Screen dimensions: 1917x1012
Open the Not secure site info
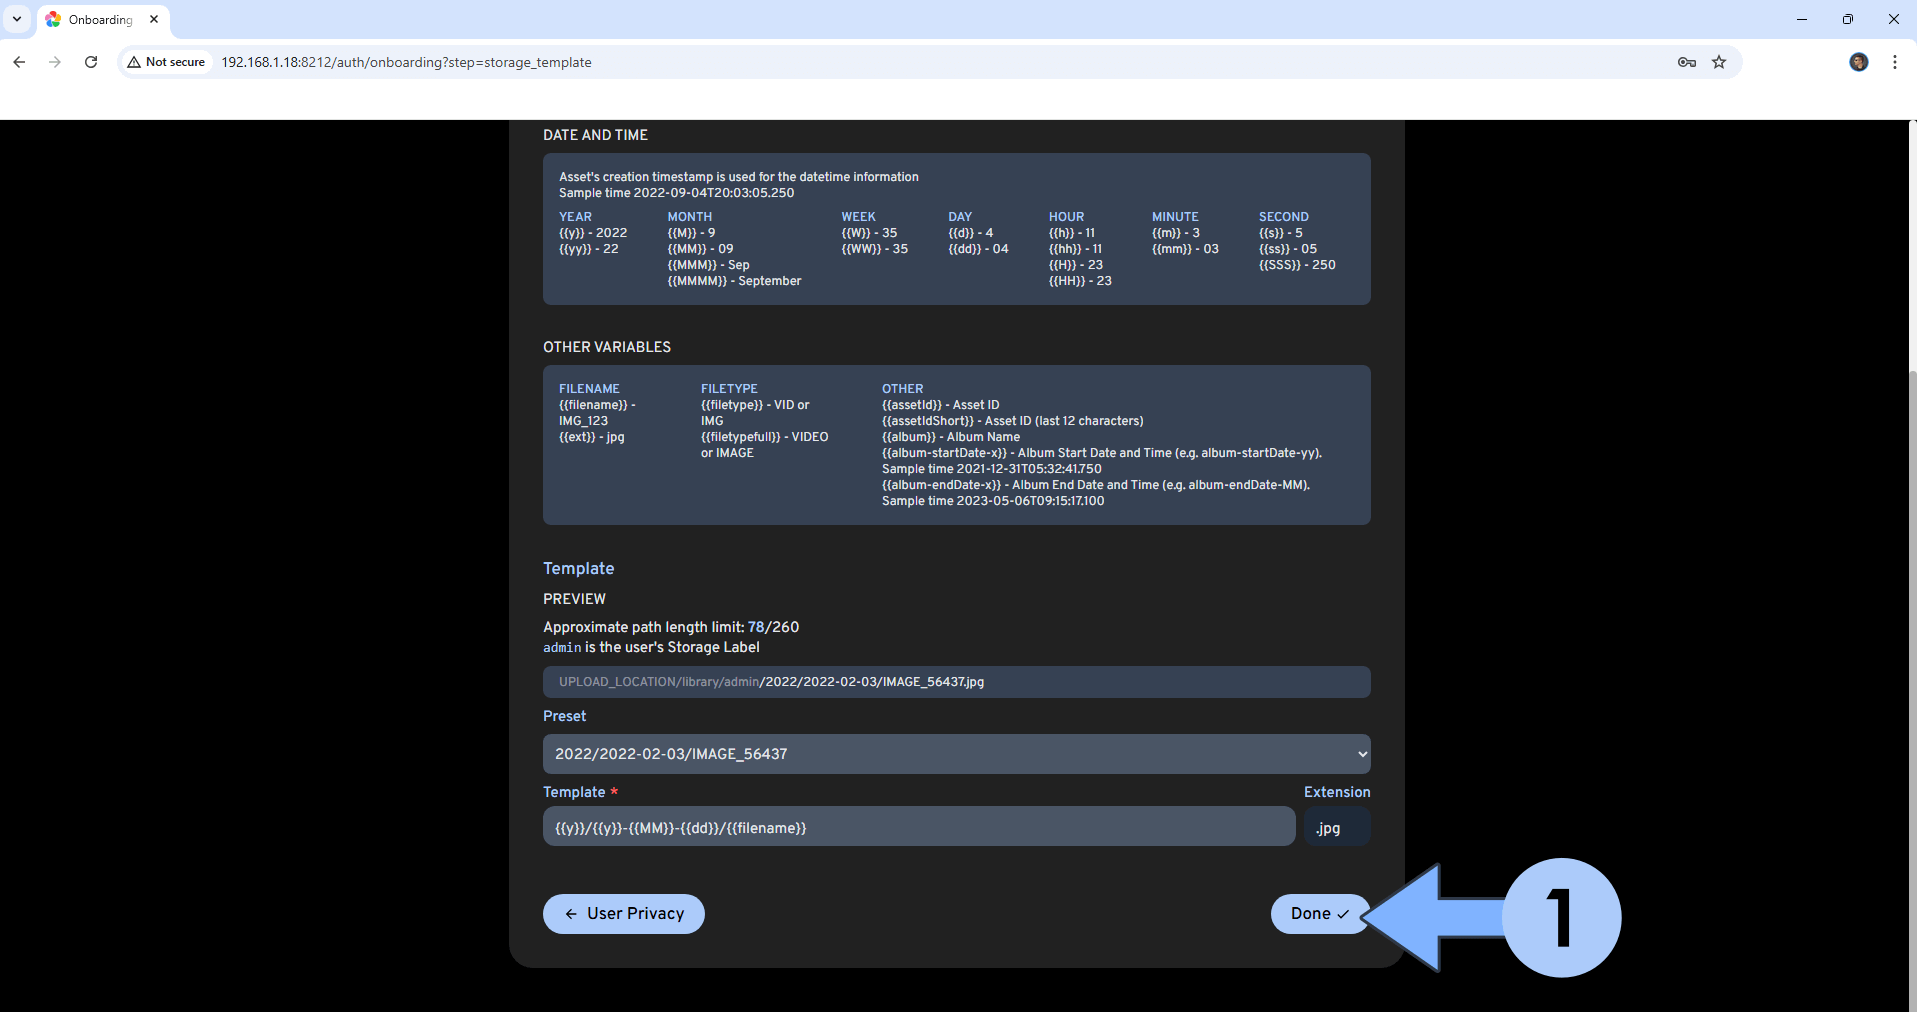tap(166, 62)
